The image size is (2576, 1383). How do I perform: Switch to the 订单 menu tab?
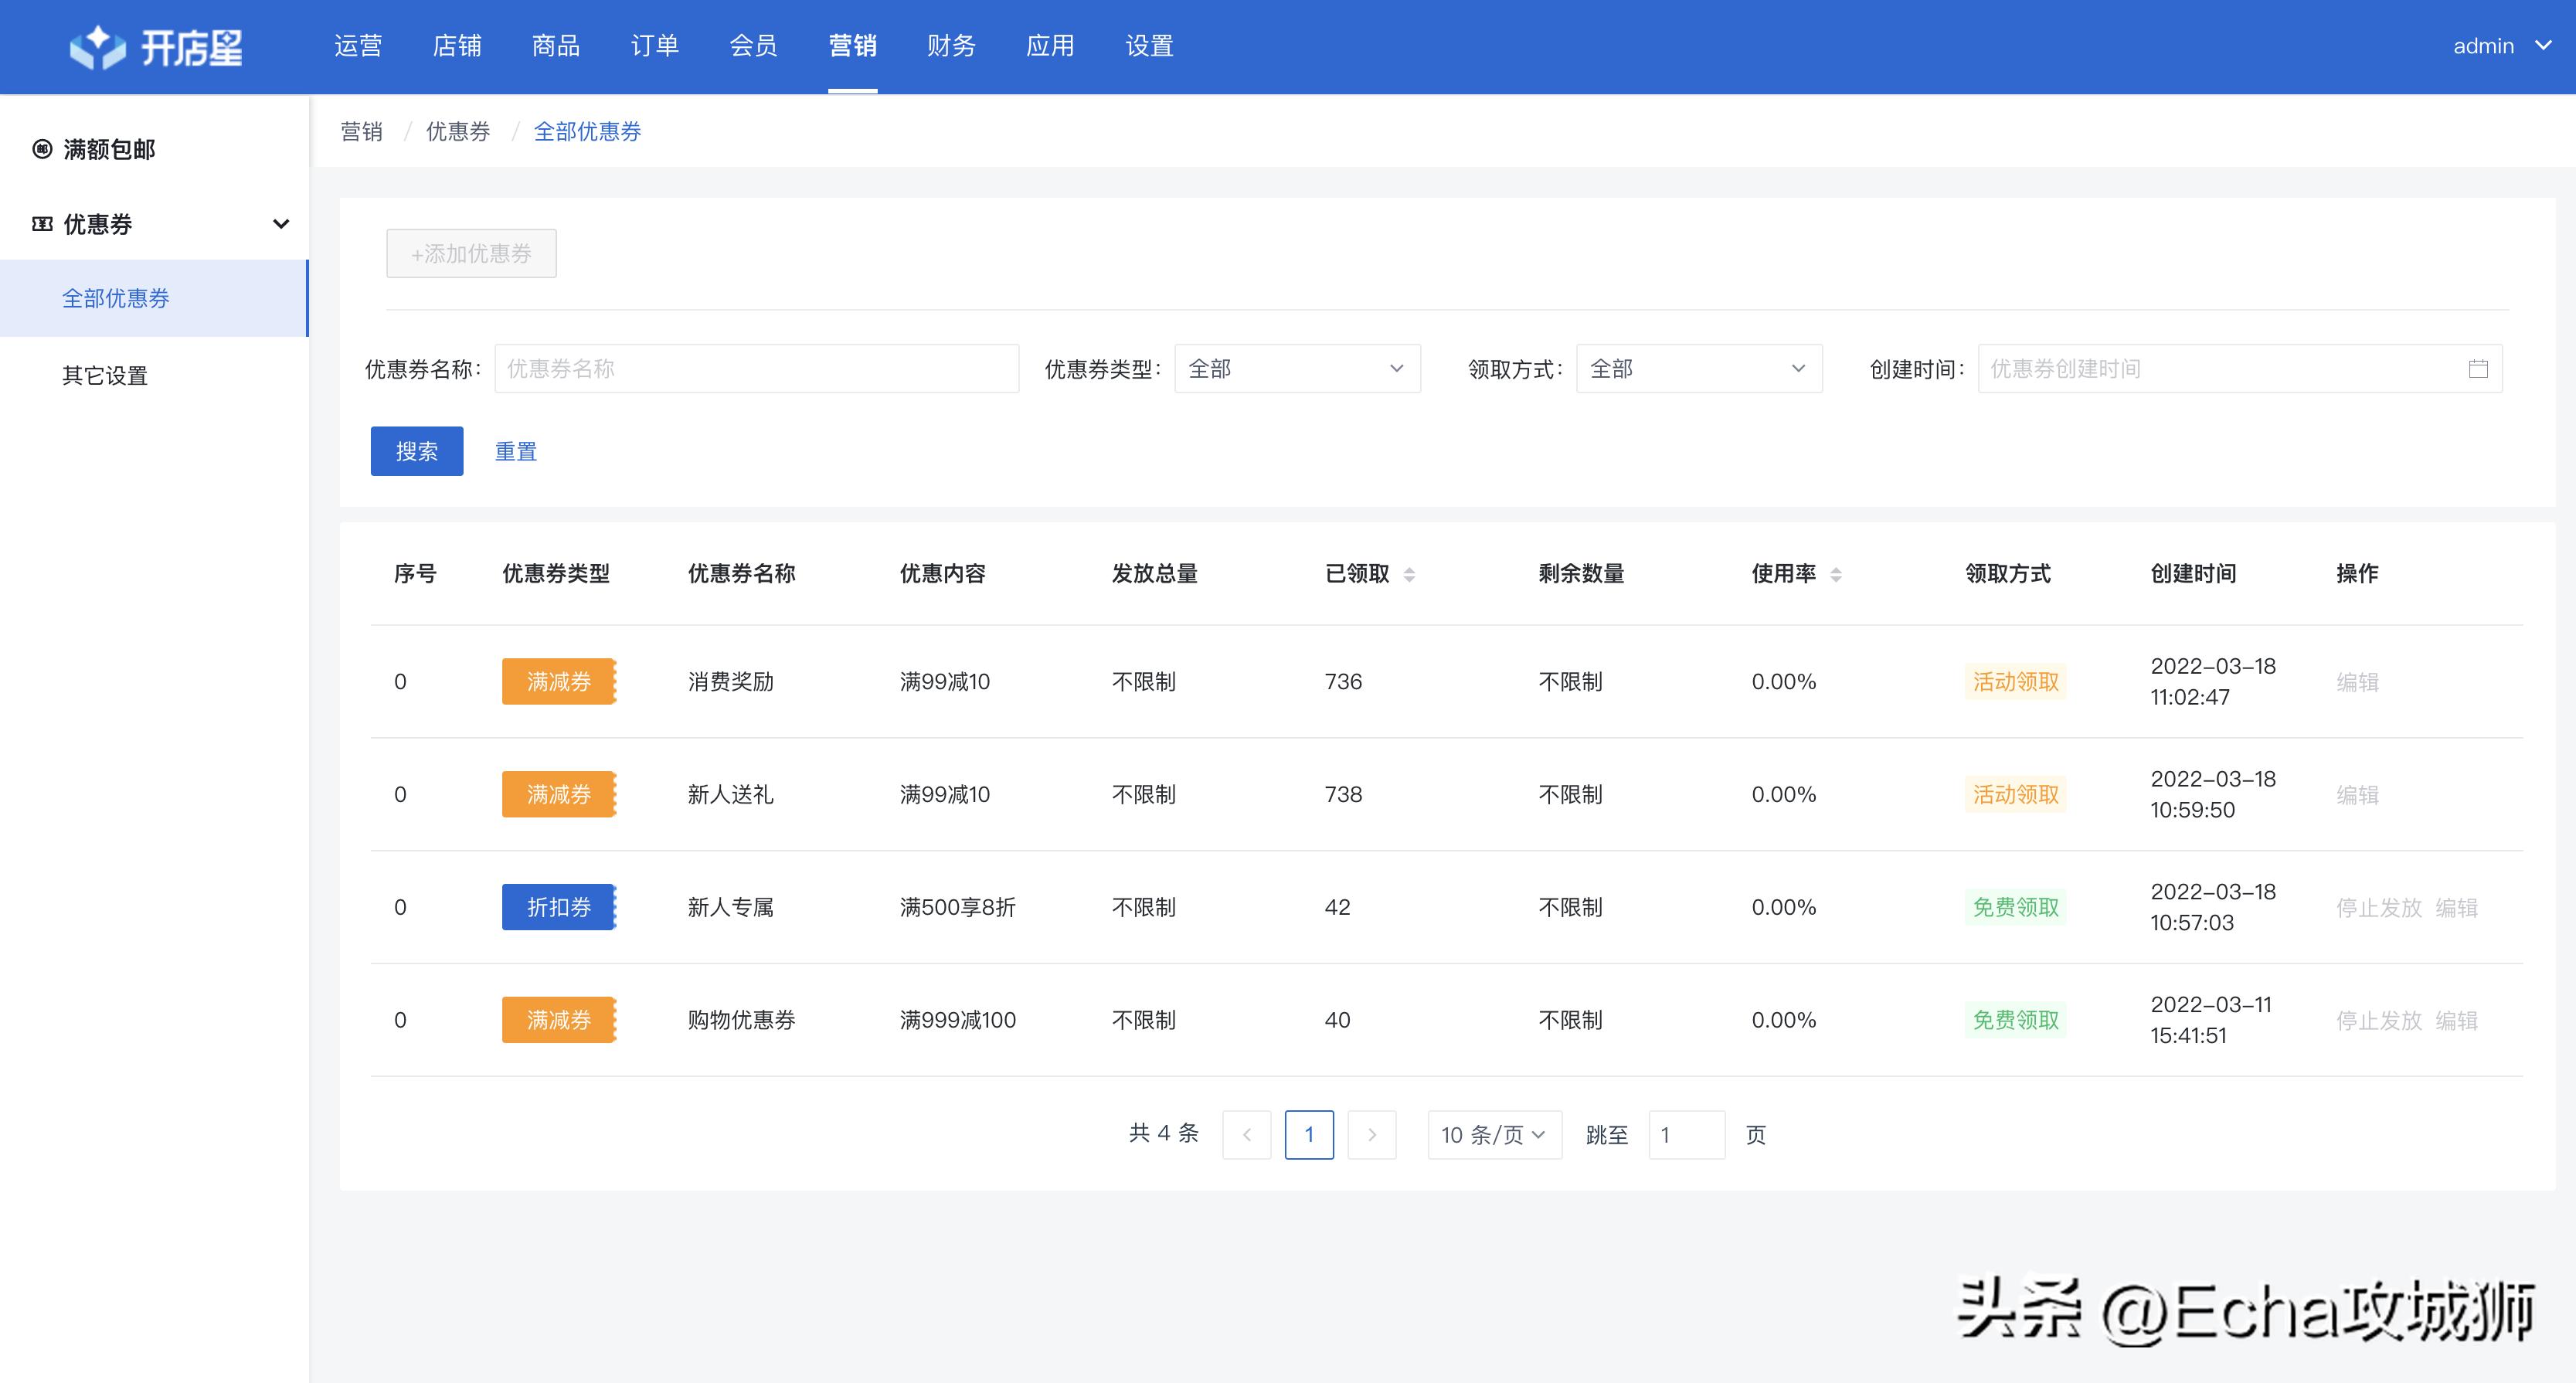pos(655,46)
